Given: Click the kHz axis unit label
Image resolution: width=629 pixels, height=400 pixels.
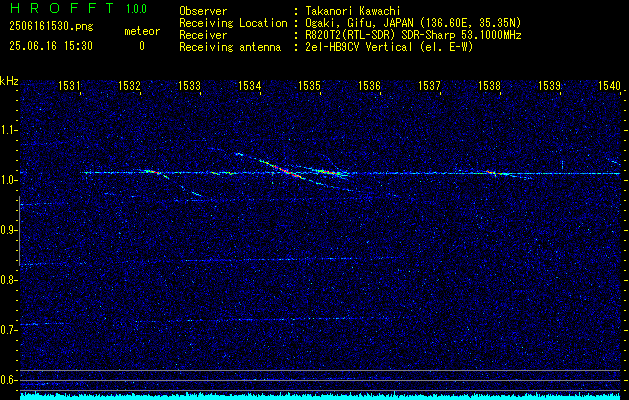Looking at the screenshot, I should coord(9,81).
